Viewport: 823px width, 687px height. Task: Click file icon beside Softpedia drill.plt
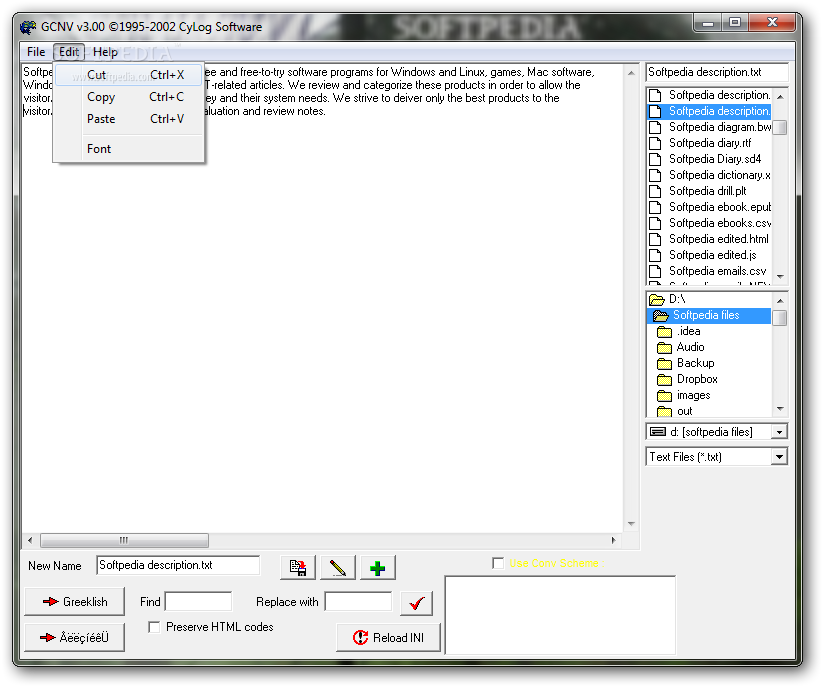[x=655, y=191]
